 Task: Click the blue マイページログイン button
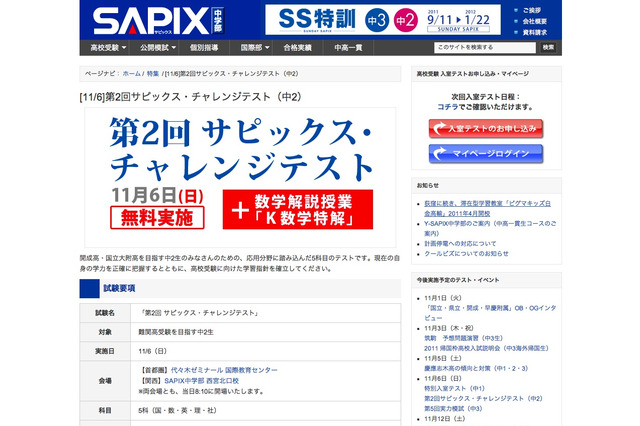pos(486,154)
